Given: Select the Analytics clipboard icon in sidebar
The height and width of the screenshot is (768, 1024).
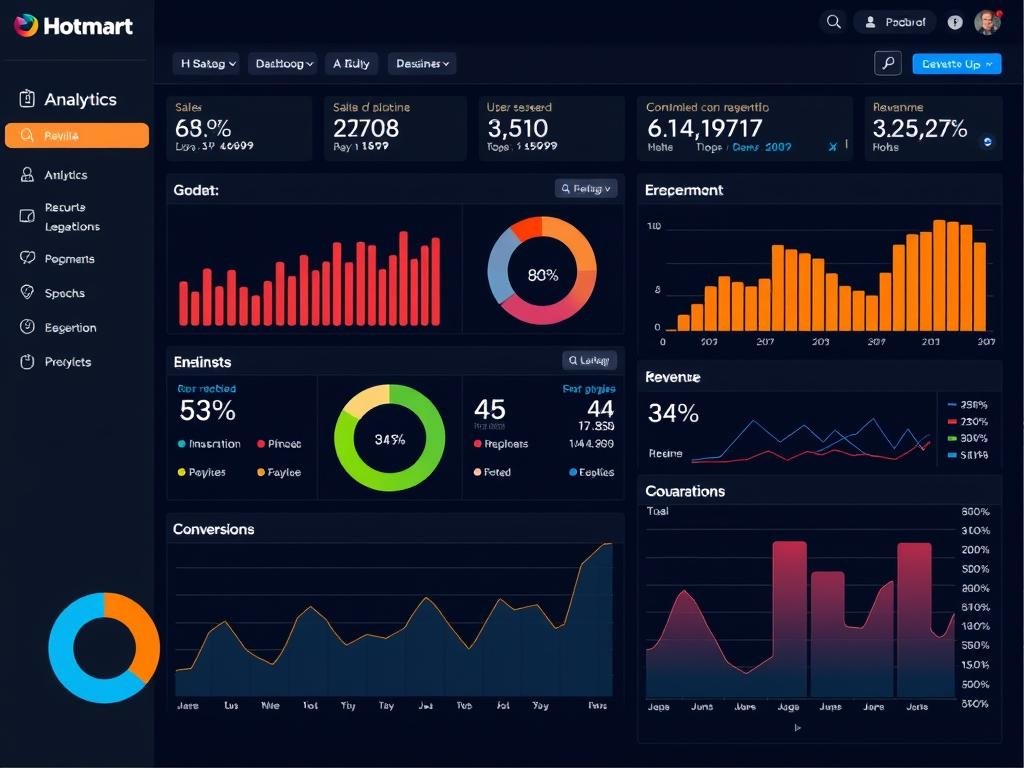Looking at the screenshot, I should tap(26, 98).
